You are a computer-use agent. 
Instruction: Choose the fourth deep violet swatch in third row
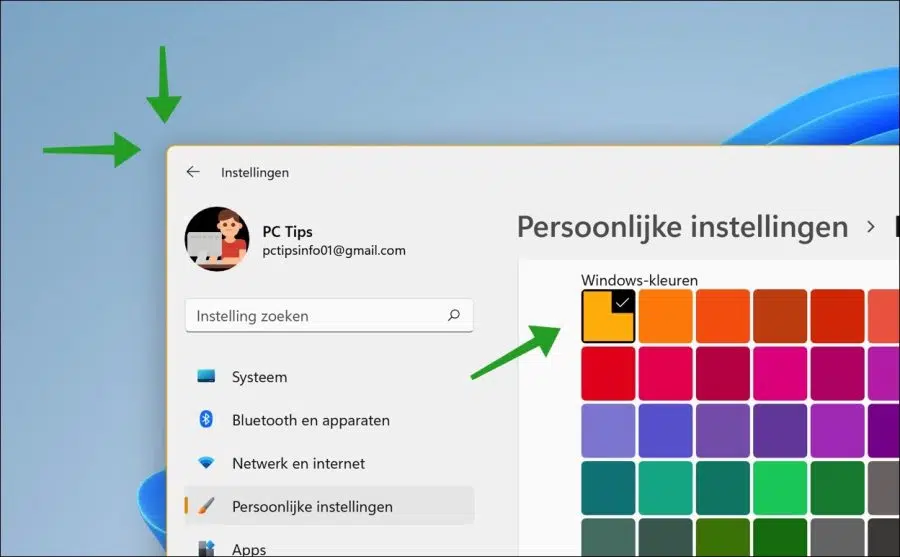click(x=780, y=431)
